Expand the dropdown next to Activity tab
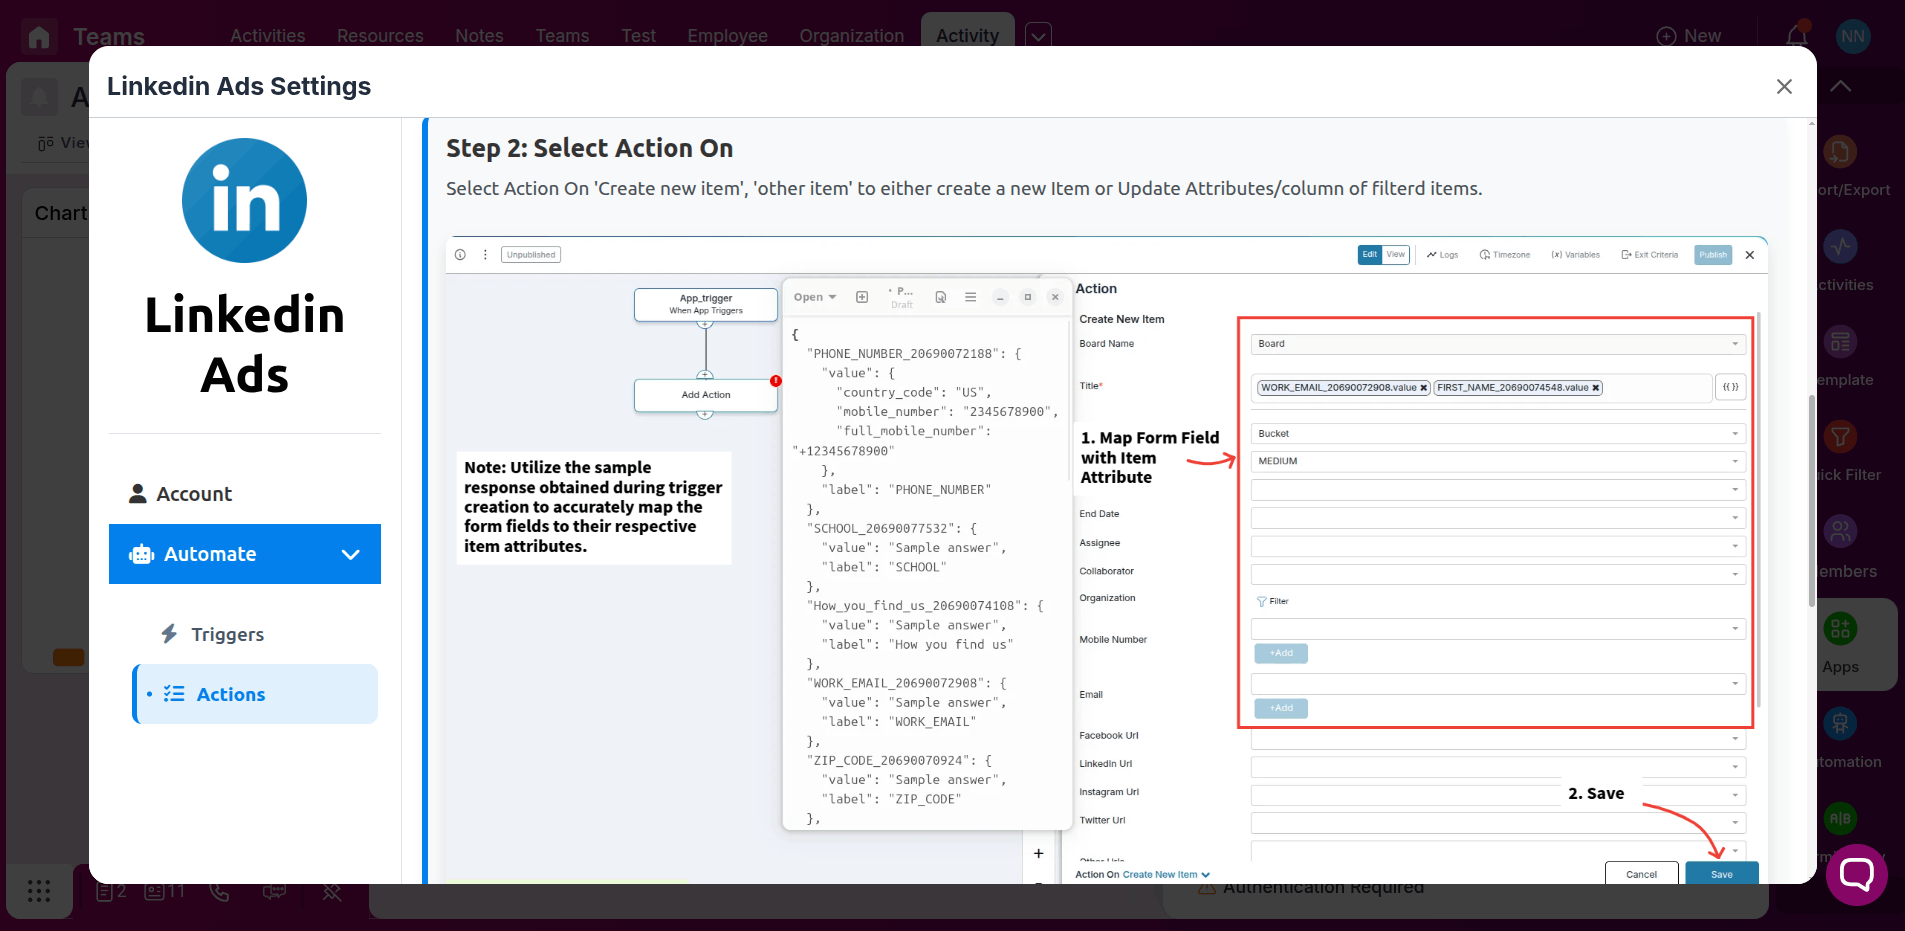The width and height of the screenshot is (1905, 931). pyautogui.click(x=1038, y=36)
